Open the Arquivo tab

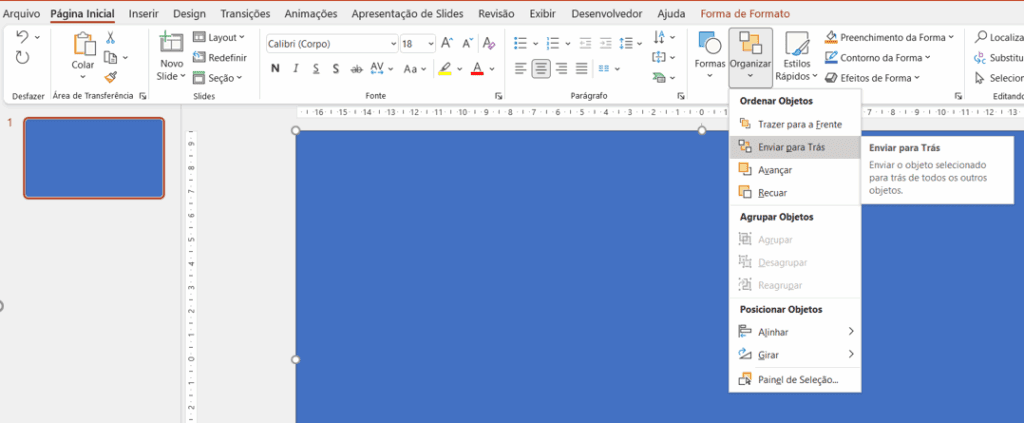pos(22,14)
